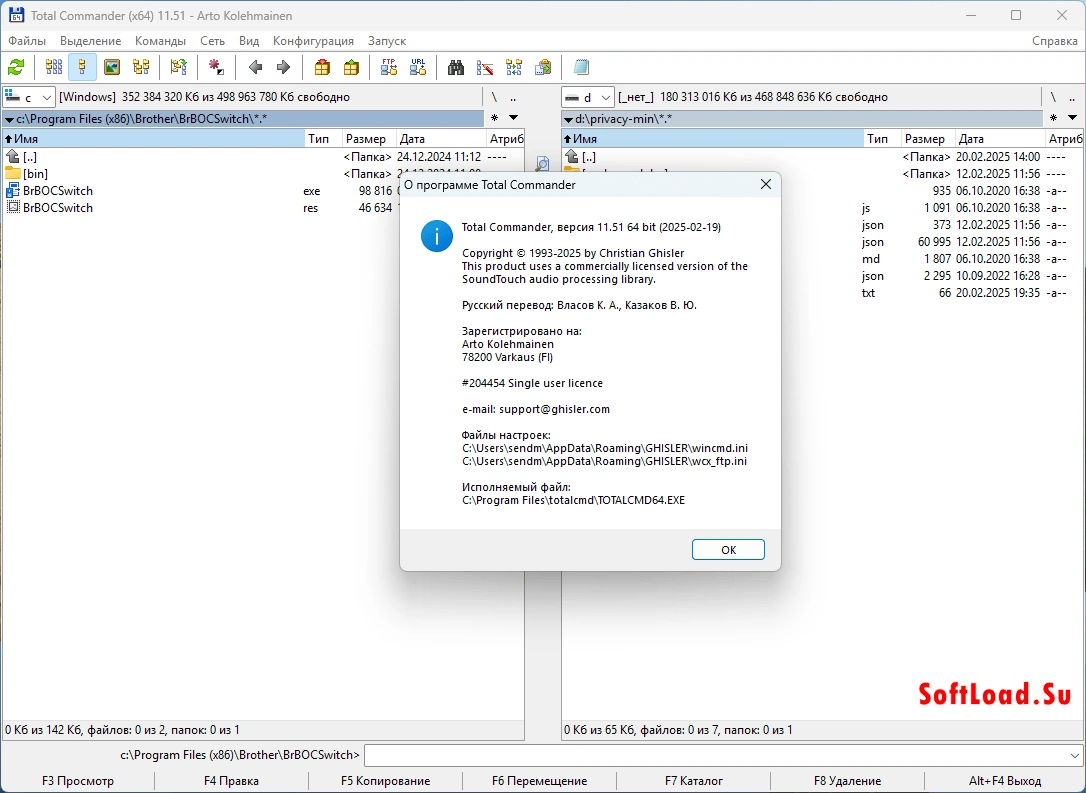Click the green Reread source refresh icon

point(16,67)
